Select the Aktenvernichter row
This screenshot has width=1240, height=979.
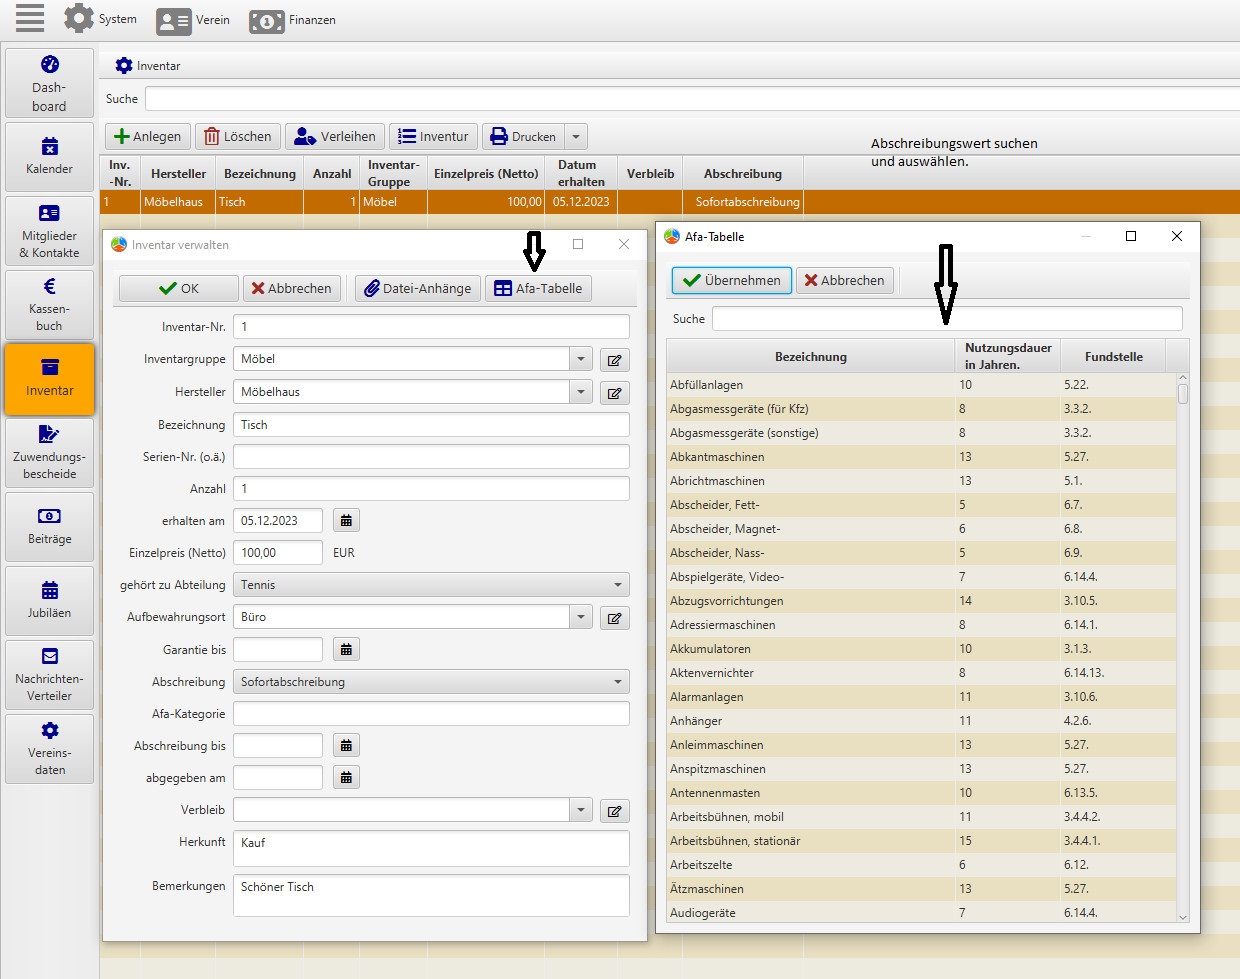tap(921, 673)
